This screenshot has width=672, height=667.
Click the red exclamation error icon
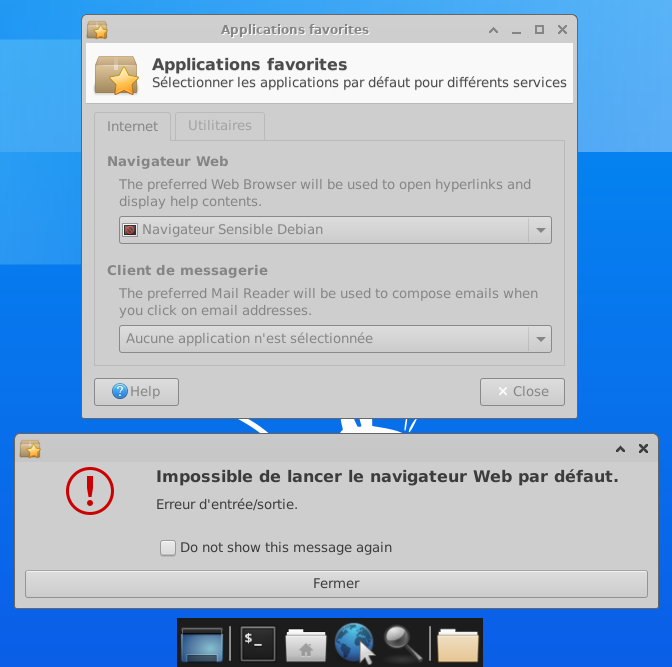pyautogui.click(x=90, y=491)
